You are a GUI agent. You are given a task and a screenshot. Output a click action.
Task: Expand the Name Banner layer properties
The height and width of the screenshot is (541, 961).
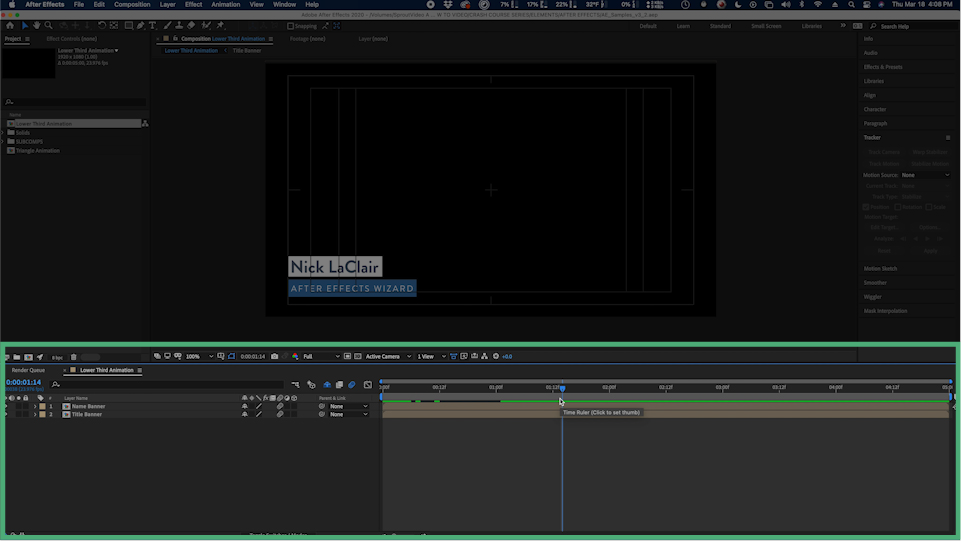pos(35,406)
